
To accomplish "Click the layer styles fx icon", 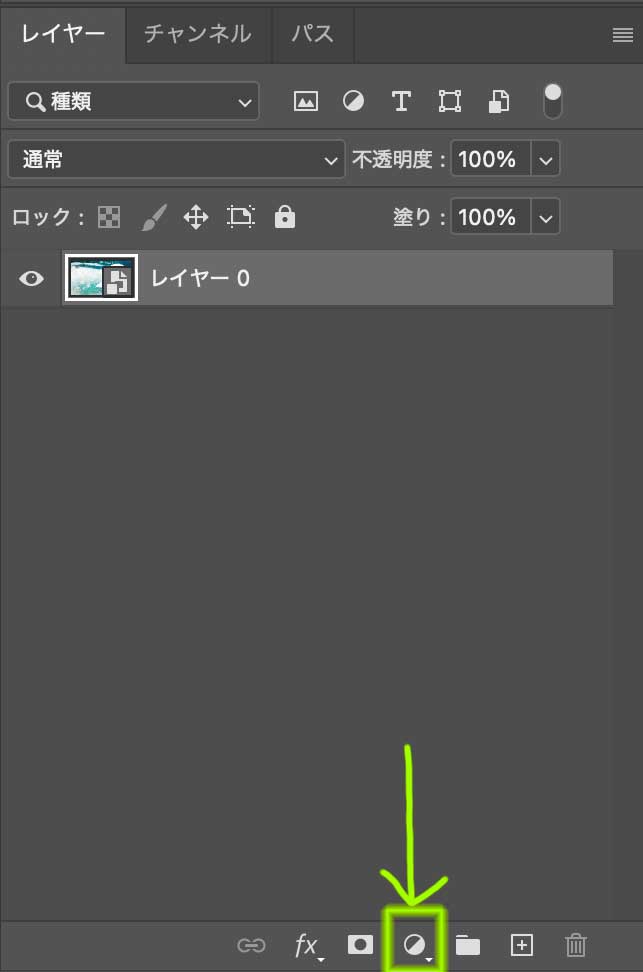I will click(x=307, y=945).
